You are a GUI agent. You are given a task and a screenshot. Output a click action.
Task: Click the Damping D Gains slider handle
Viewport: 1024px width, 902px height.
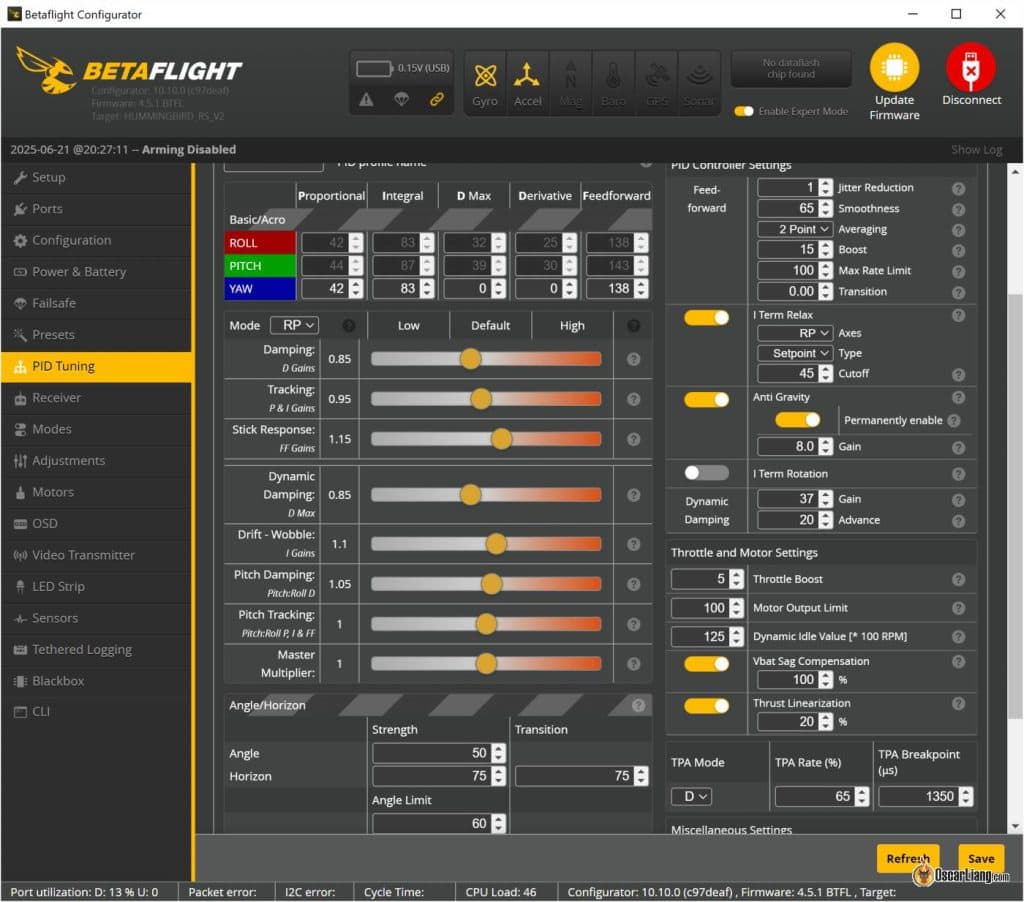[470, 359]
